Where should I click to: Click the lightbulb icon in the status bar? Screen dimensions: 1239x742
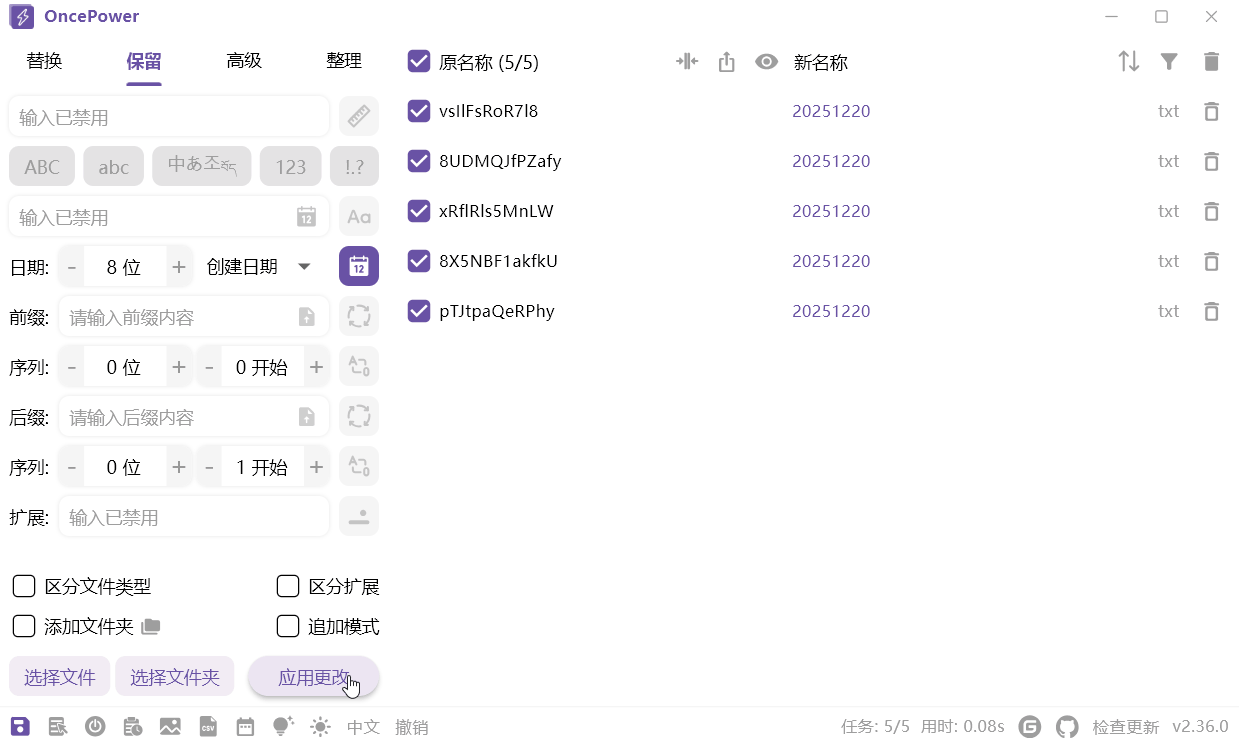coord(283,726)
